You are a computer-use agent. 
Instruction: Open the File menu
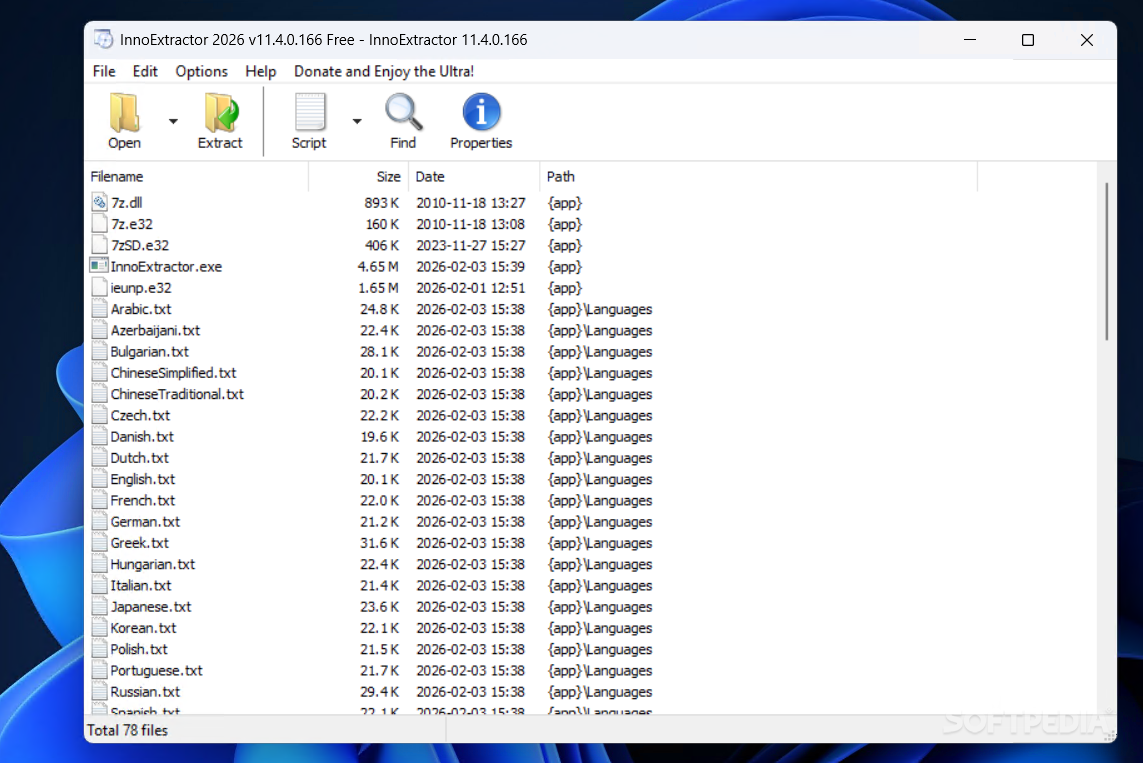[104, 71]
